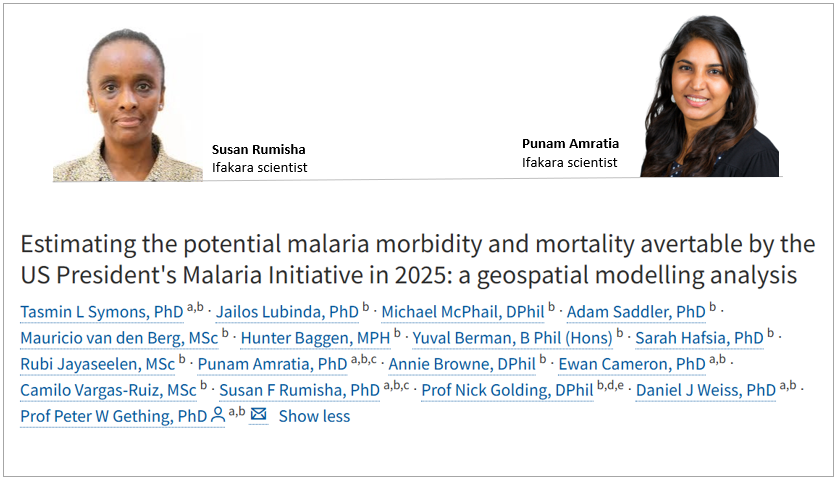Screen dimensions: 837x480
Task: Open Tasmin L Symons author link
Action: [x=101, y=311]
